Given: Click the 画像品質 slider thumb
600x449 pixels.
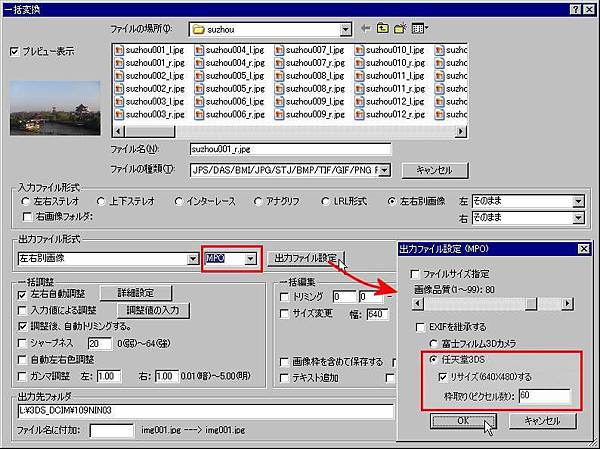Looking at the screenshot, I should click(531, 304).
